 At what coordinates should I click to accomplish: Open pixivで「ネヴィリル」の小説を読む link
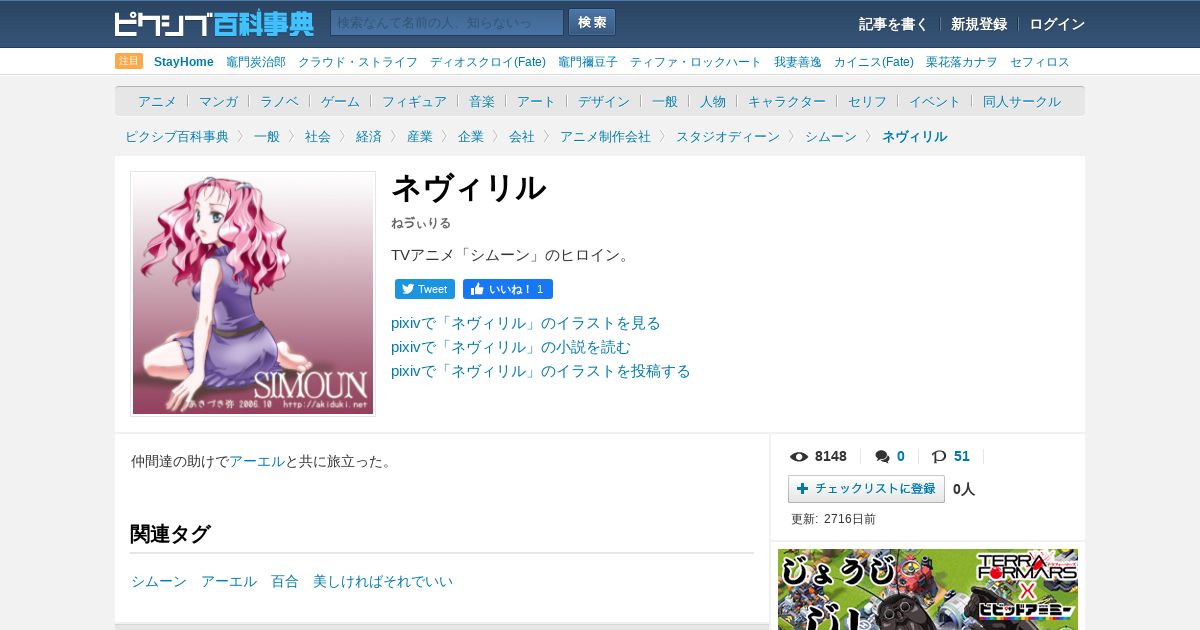coord(511,347)
